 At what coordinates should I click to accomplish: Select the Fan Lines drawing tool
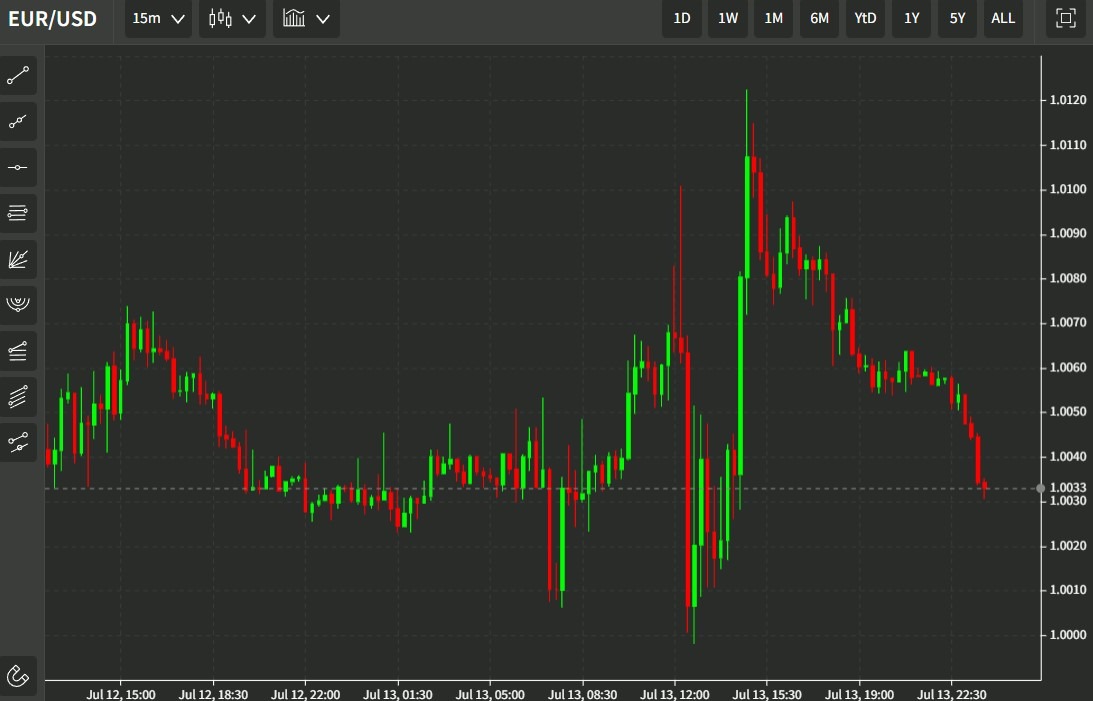click(18, 259)
